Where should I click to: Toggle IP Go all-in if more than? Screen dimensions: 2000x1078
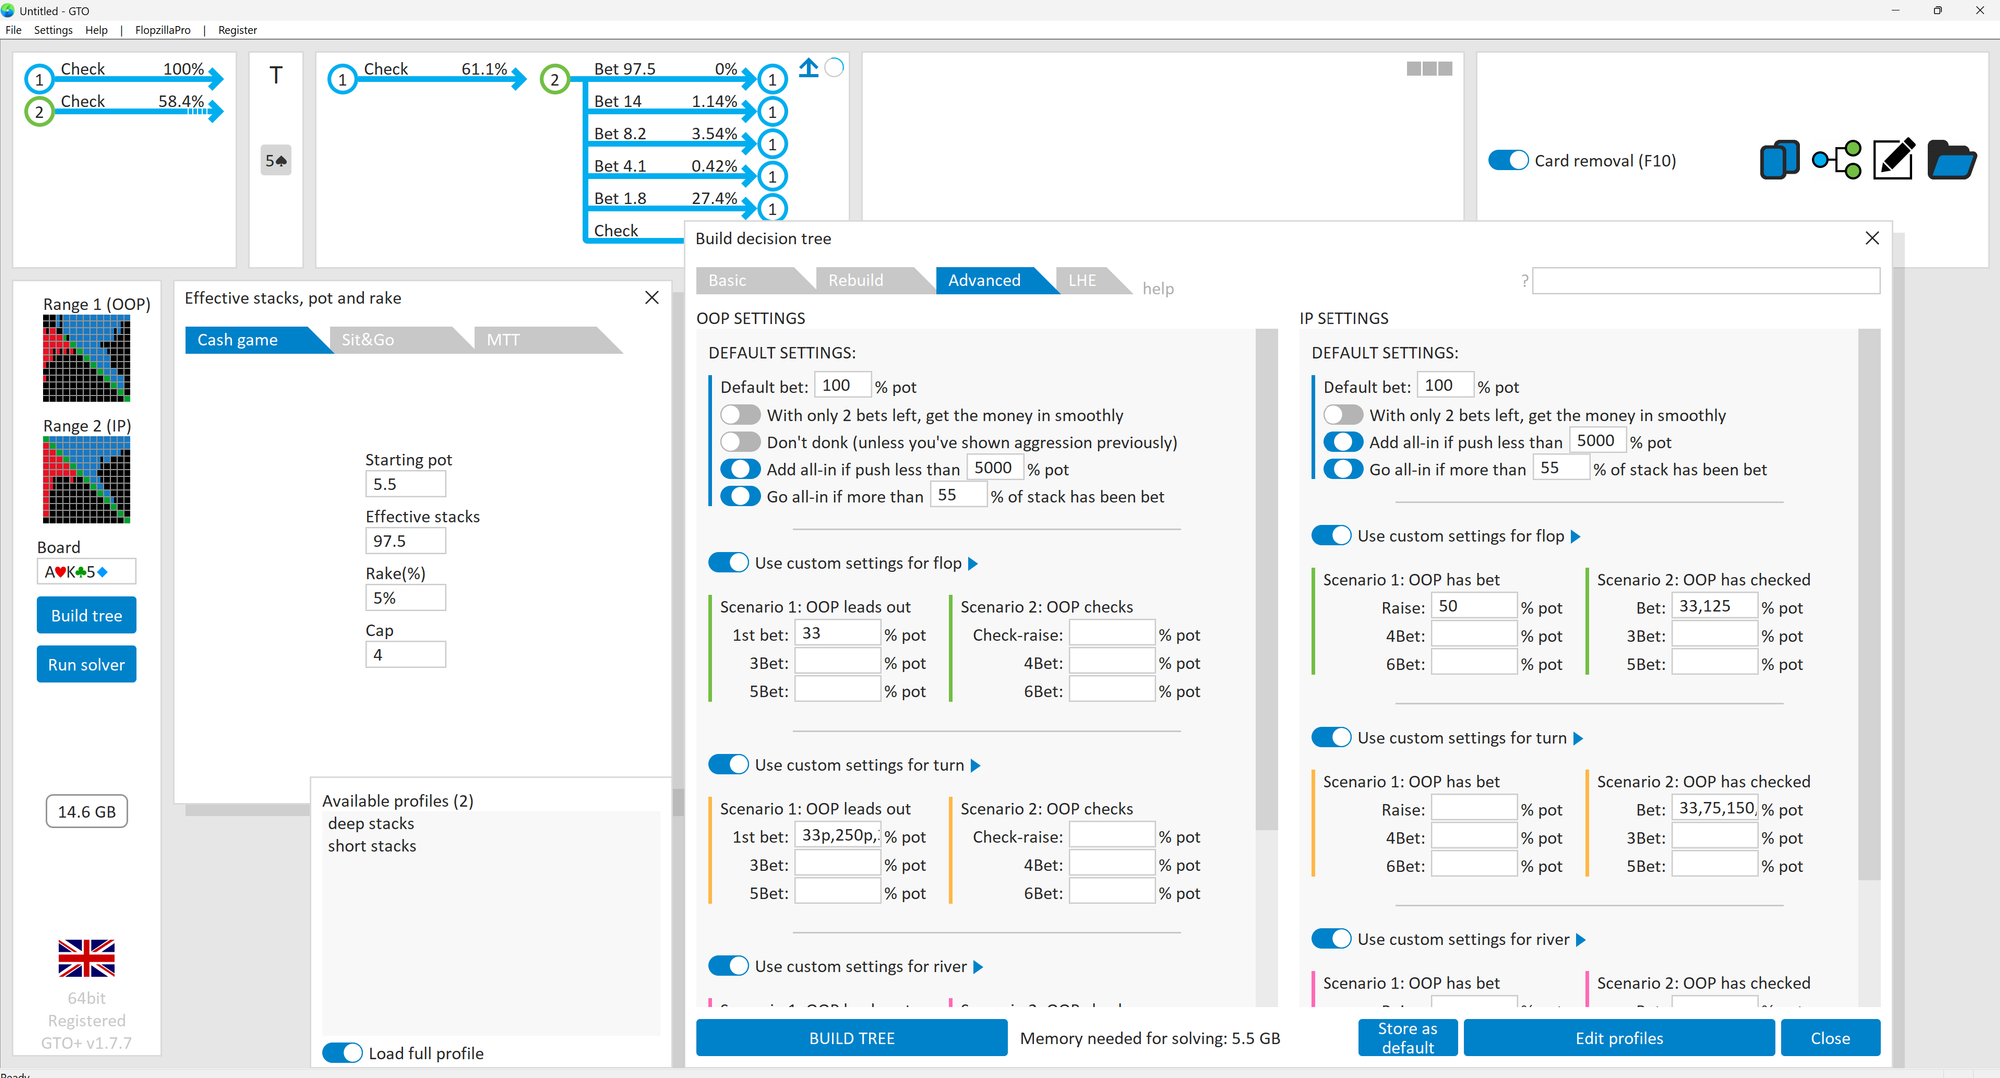(x=1343, y=469)
